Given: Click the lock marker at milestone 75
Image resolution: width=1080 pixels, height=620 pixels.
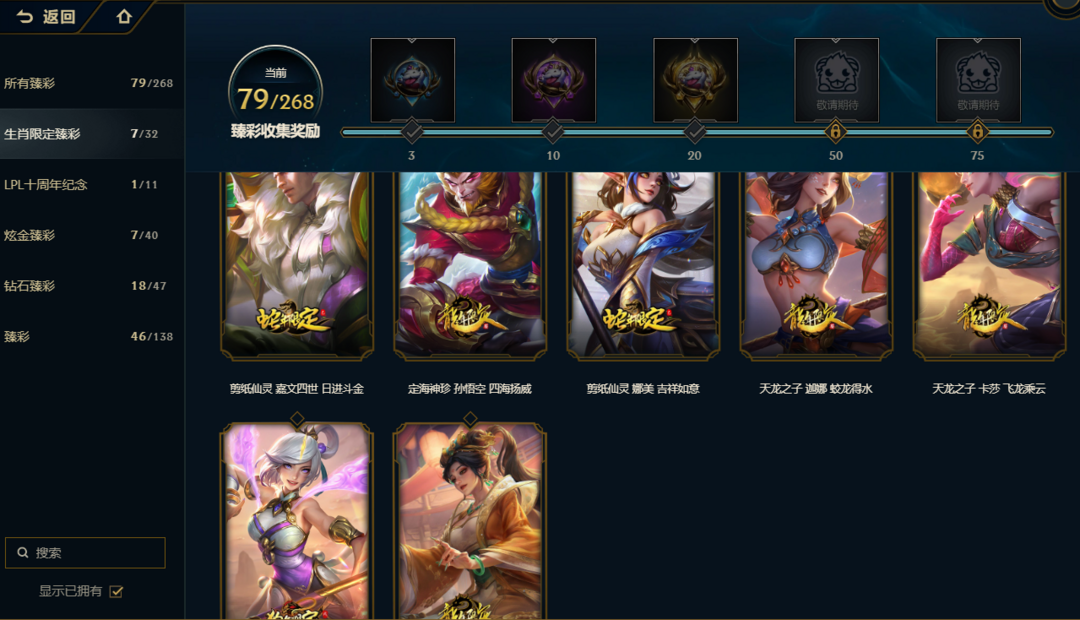Looking at the screenshot, I should click(977, 132).
